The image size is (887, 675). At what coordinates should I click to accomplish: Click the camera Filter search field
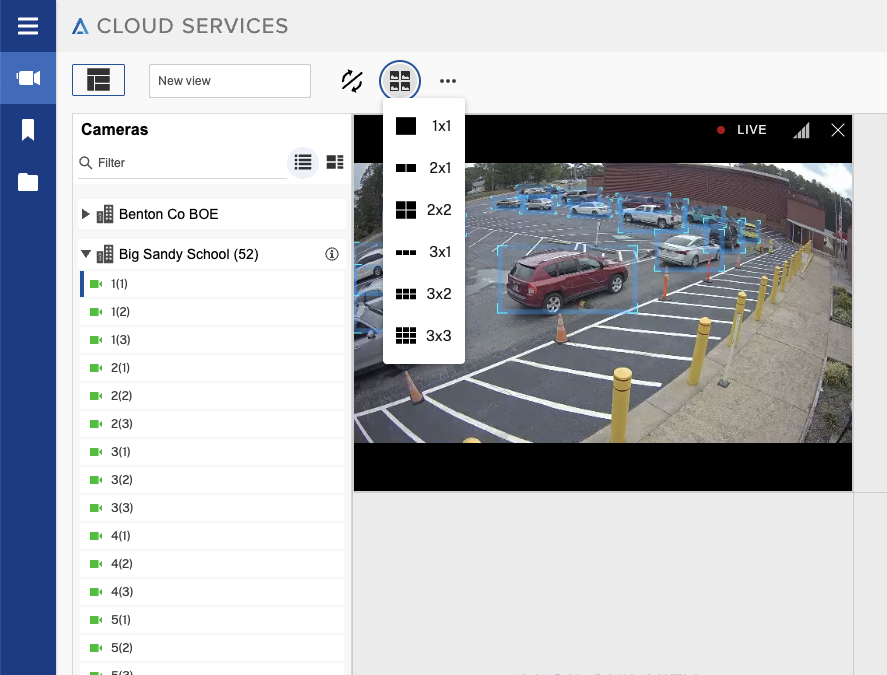click(x=185, y=163)
